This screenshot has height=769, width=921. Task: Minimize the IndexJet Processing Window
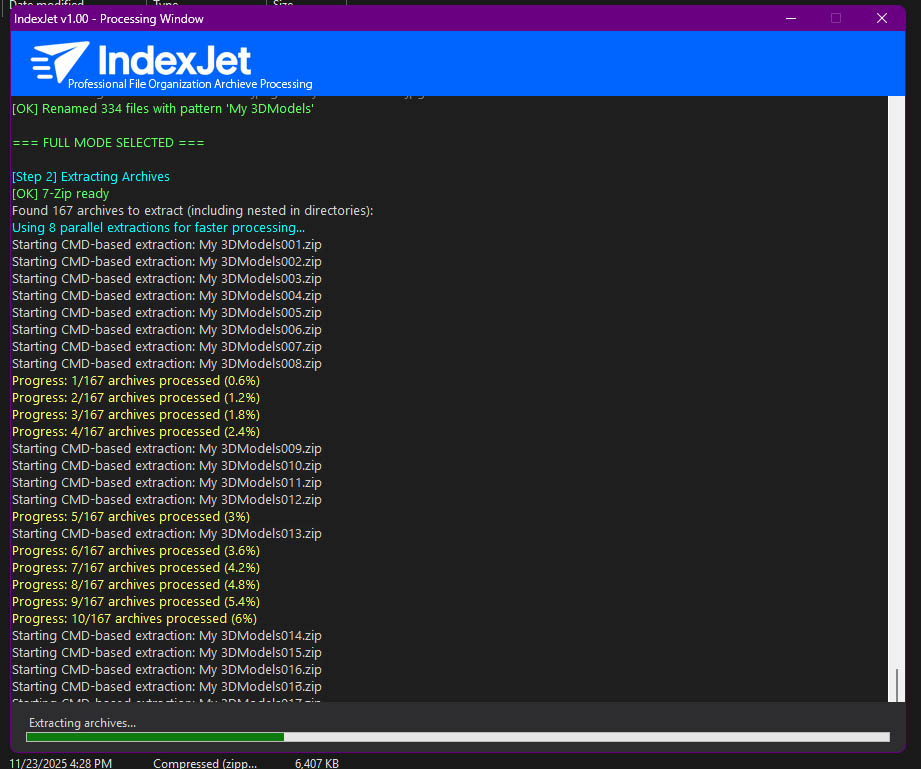click(791, 18)
